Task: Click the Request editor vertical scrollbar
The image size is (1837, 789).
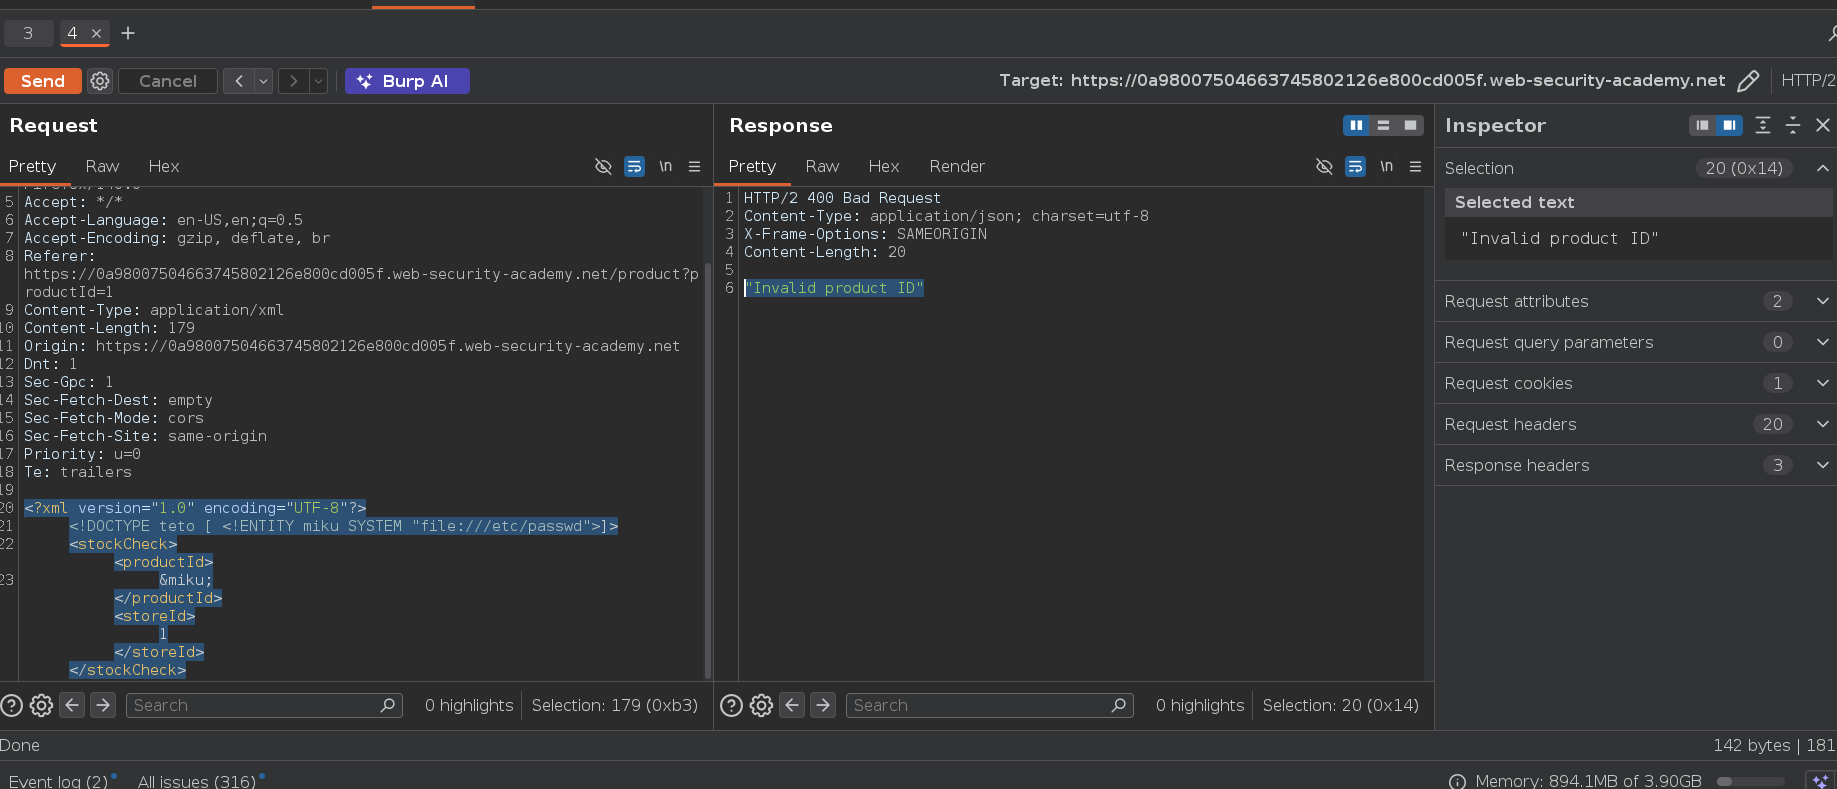Action: click(708, 470)
